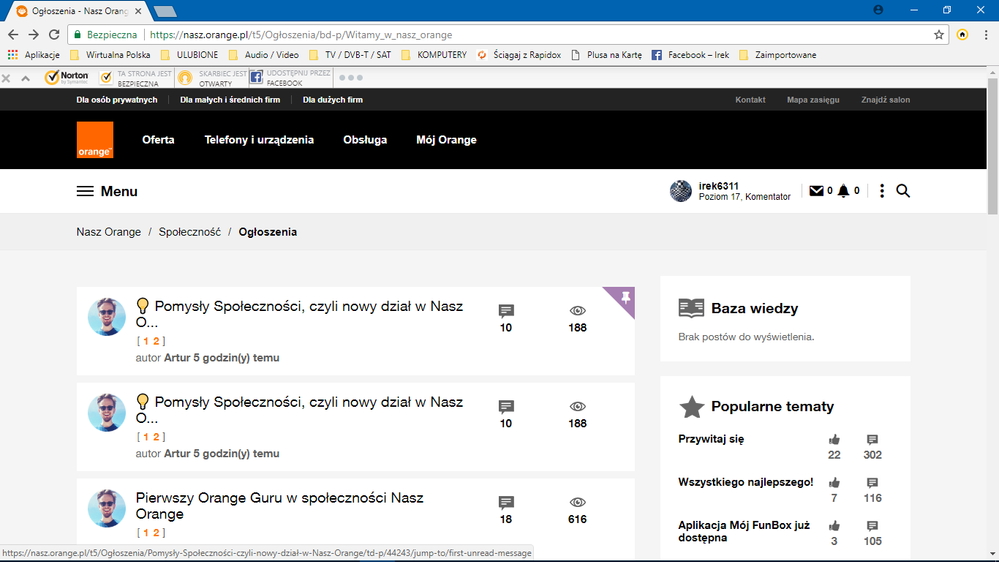
Task: Reload the page
Action: (57, 34)
